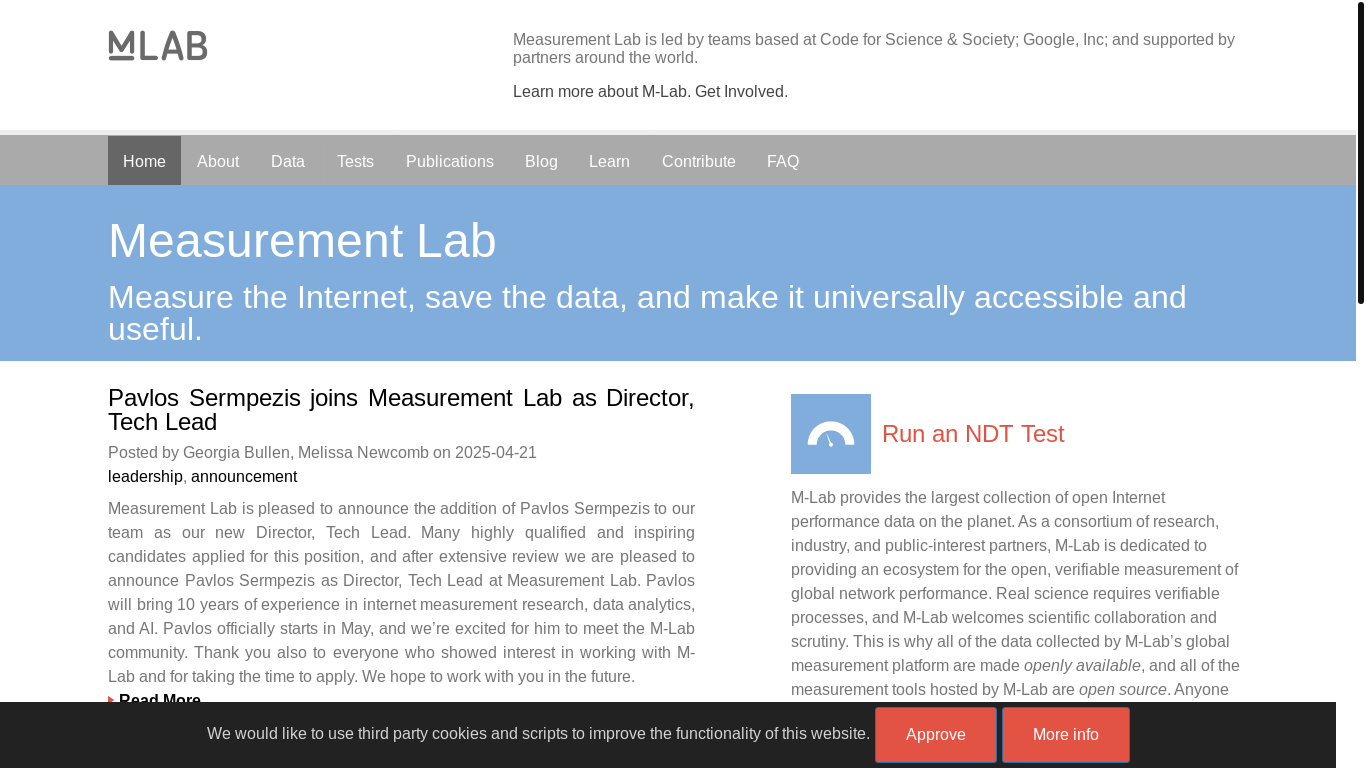Open the About menu item

pos(218,161)
